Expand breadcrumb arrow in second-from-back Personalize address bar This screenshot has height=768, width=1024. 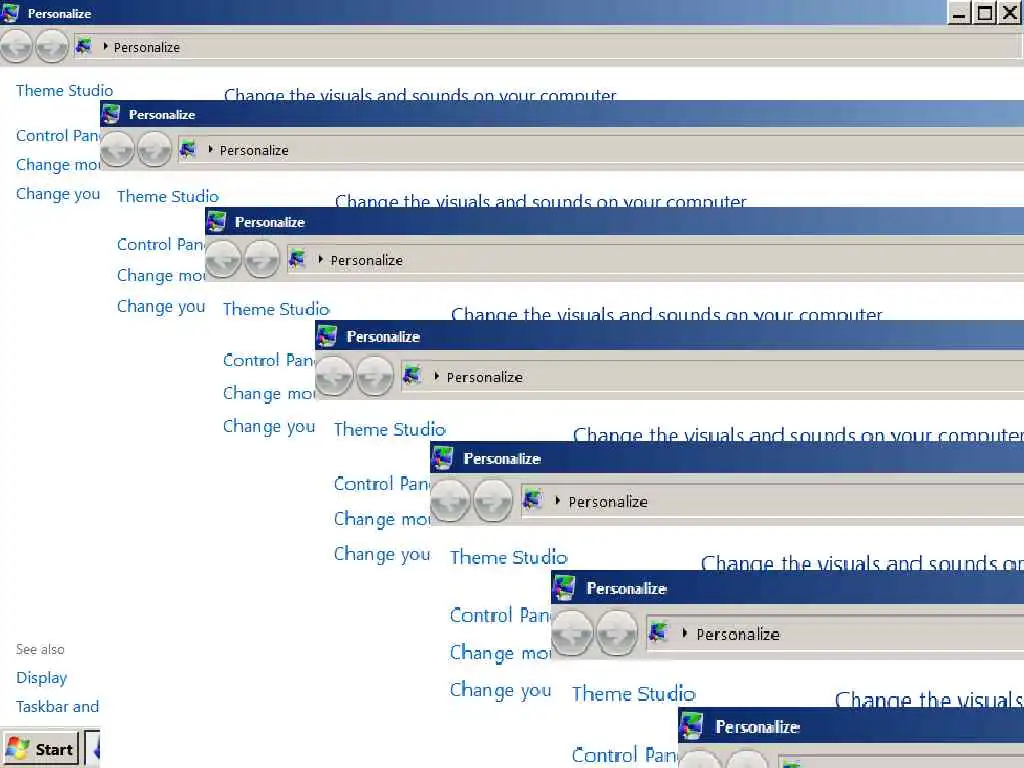(x=210, y=150)
